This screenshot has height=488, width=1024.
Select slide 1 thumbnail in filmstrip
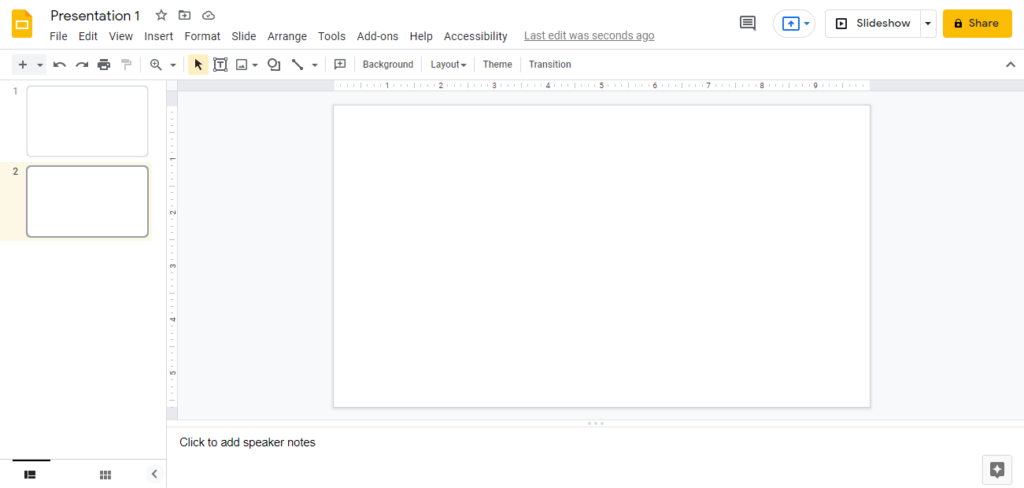[x=87, y=121]
